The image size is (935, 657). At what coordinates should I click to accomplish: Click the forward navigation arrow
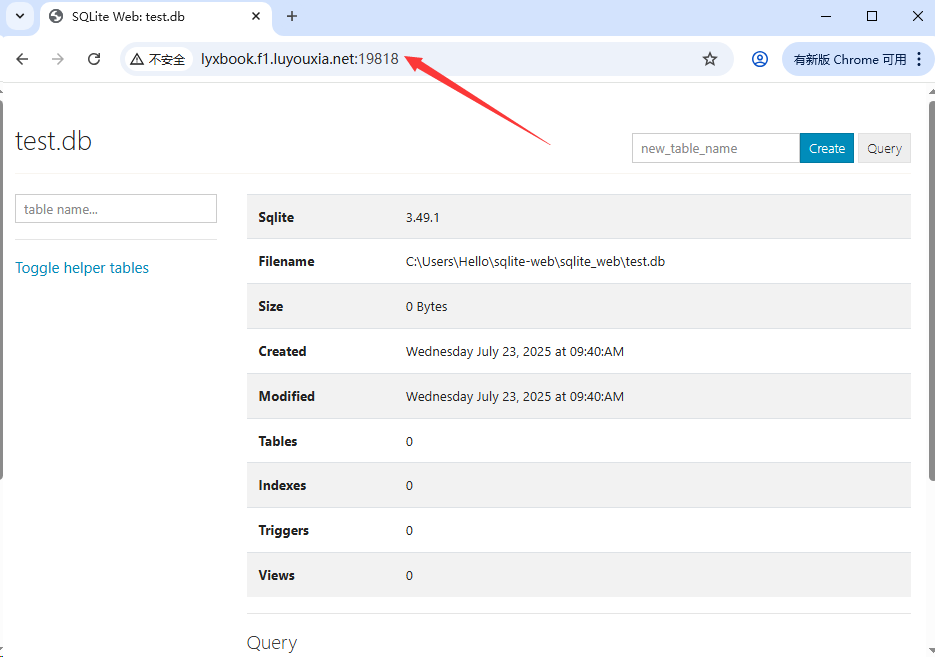pyautogui.click(x=58, y=59)
